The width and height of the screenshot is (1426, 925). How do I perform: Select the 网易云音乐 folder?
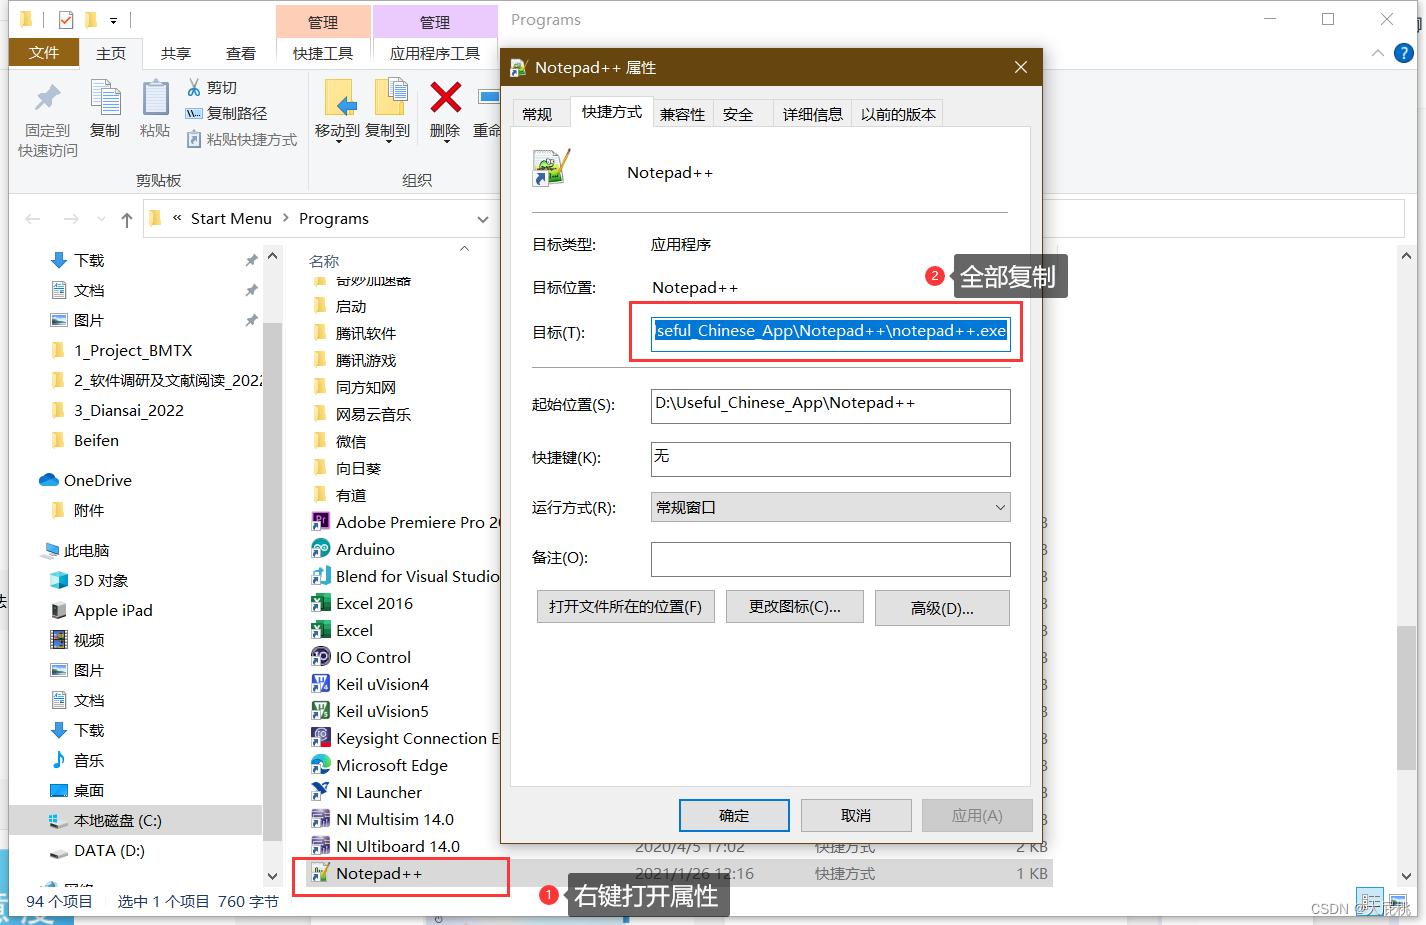coord(373,414)
